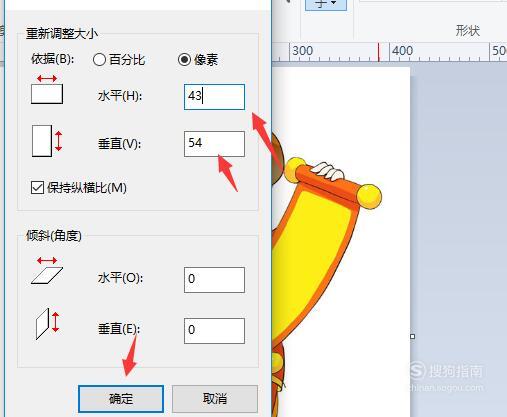This screenshot has height=417, width=507.
Task: Confirm the resize with 确定
Action: click(121, 399)
